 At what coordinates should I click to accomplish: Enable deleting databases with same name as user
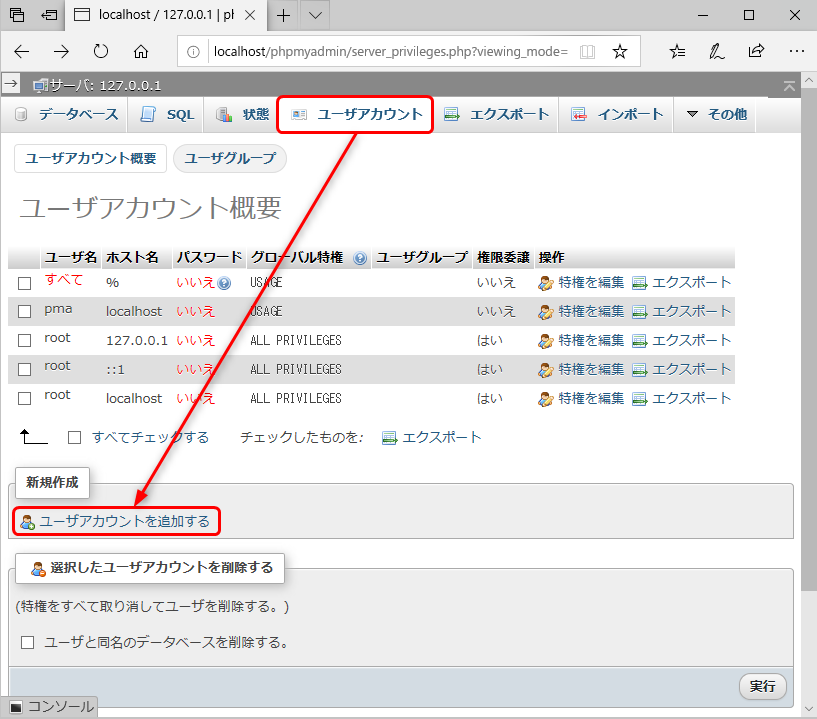click(x=28, y=642)
